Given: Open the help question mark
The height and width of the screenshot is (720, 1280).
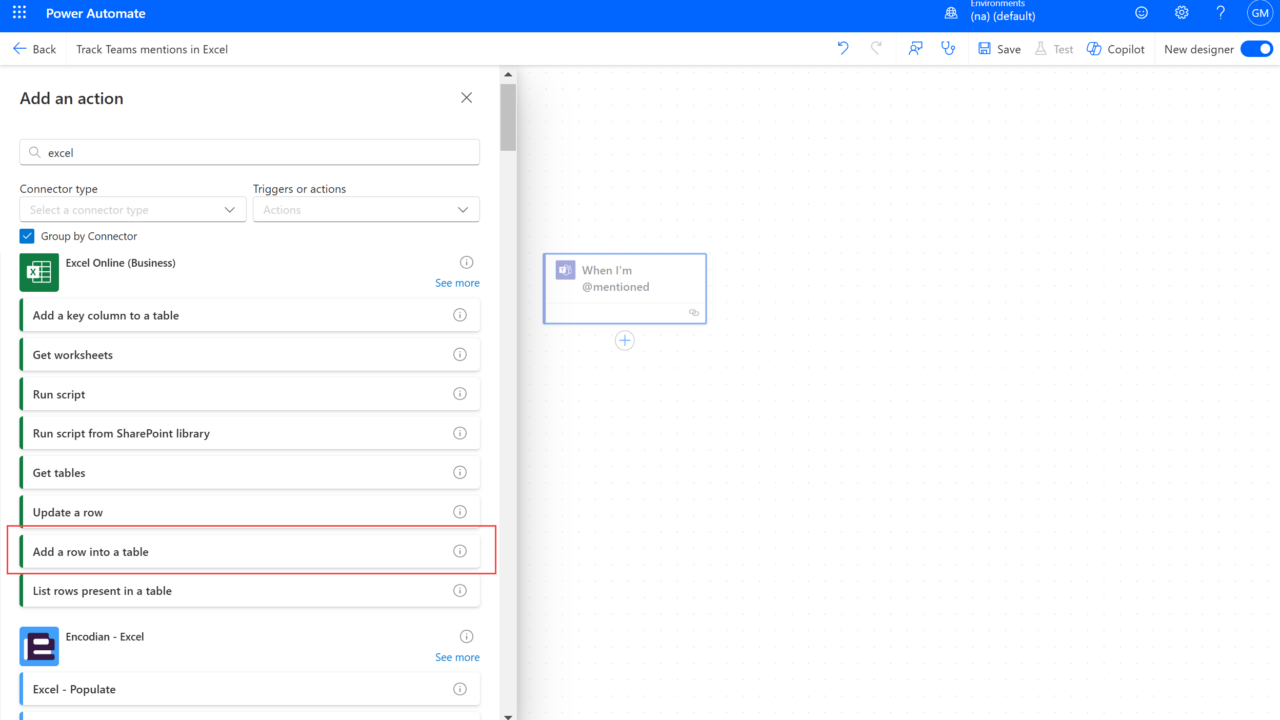Looking at the screenshot, I should [x=1221, y=13].
